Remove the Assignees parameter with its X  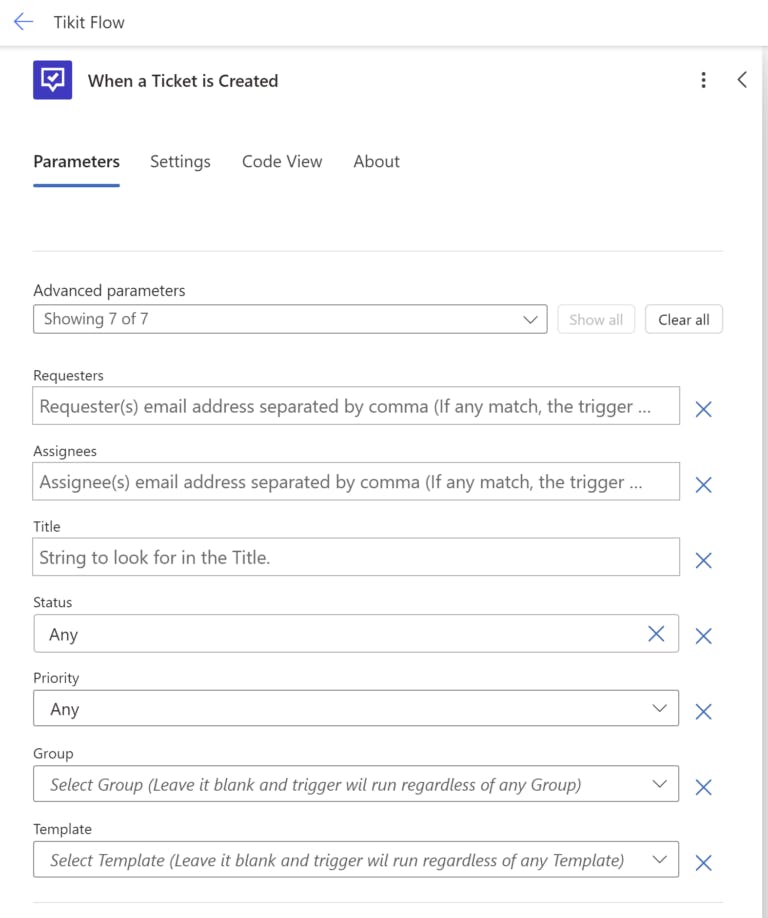(x=703, y=485)
